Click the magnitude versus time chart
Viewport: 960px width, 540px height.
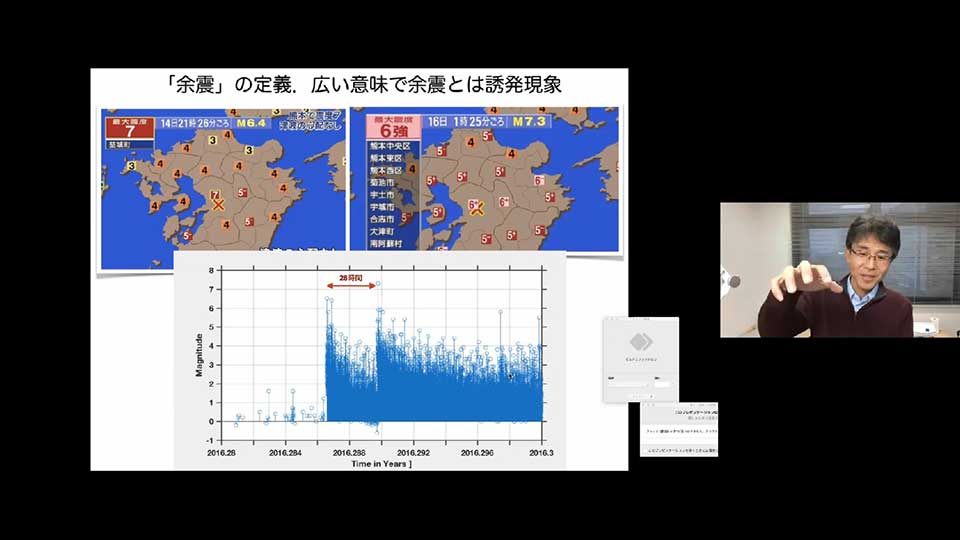pos(370,360)
